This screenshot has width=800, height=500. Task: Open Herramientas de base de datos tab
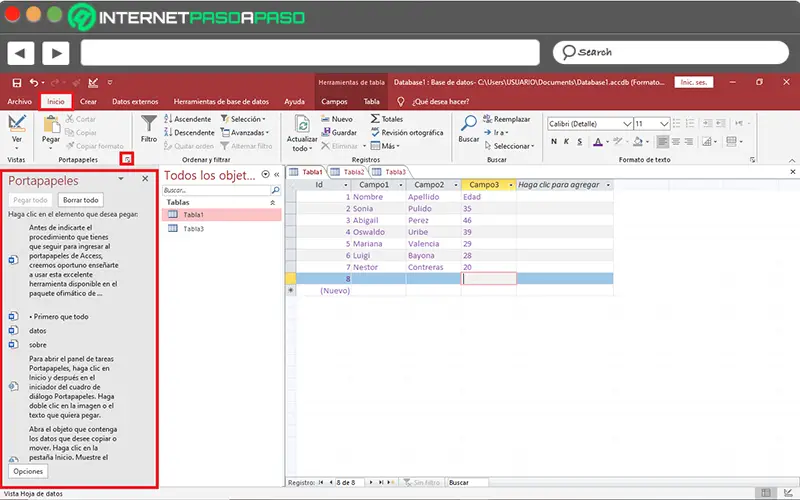221,102
